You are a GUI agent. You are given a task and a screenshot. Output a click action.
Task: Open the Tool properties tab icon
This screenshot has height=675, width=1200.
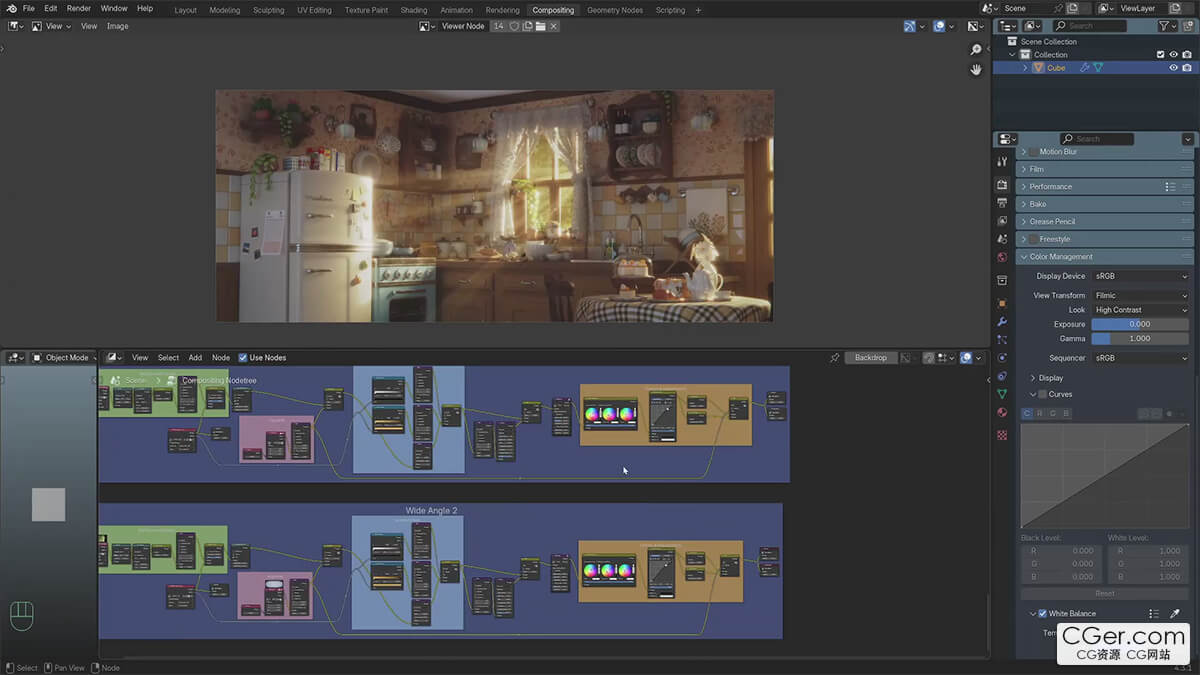pyautogui.click(x=1002, y=162)
